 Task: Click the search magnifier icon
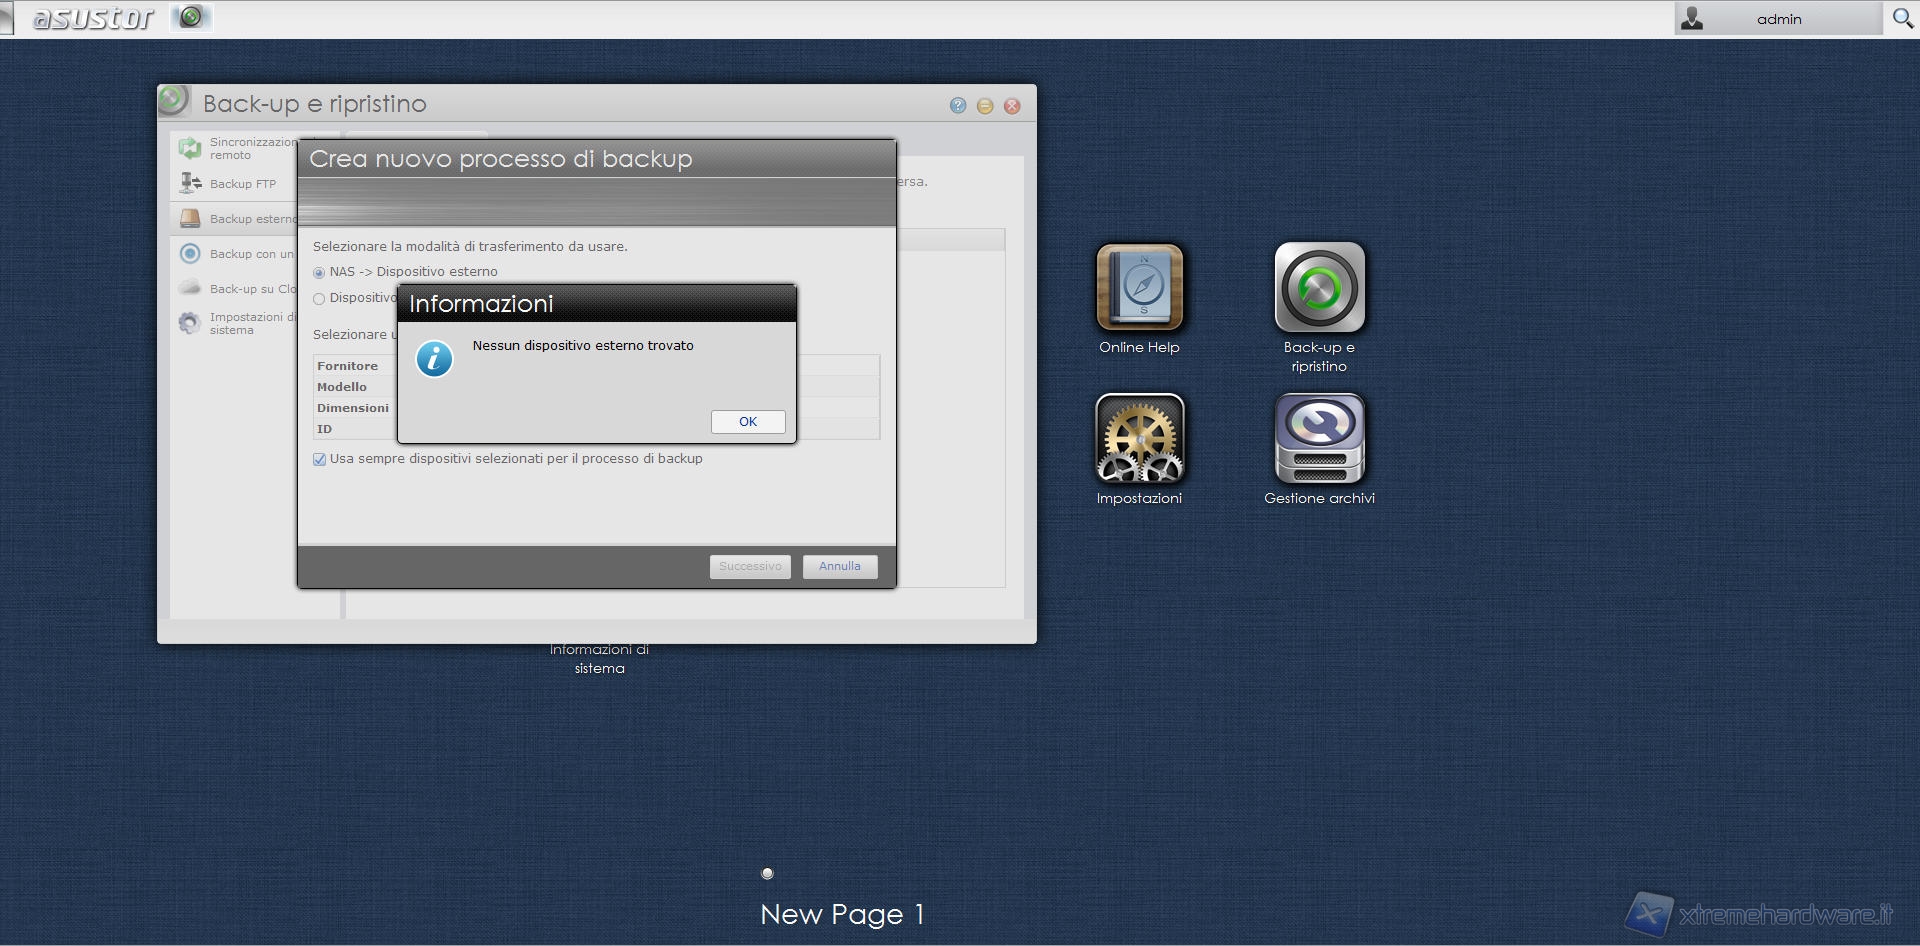(1902, 19)
